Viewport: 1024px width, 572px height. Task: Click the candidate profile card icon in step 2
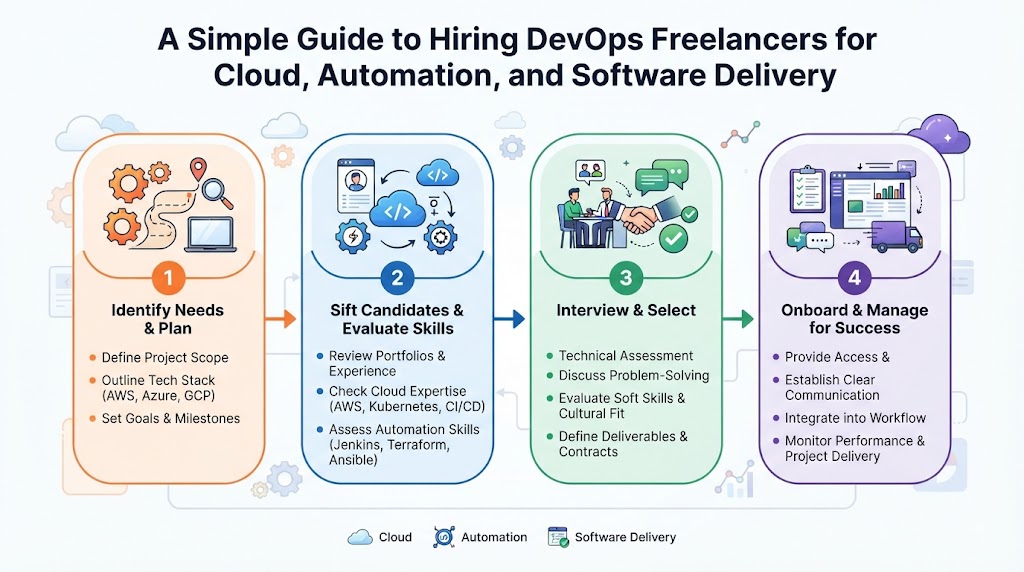click(x=356, y=186)
